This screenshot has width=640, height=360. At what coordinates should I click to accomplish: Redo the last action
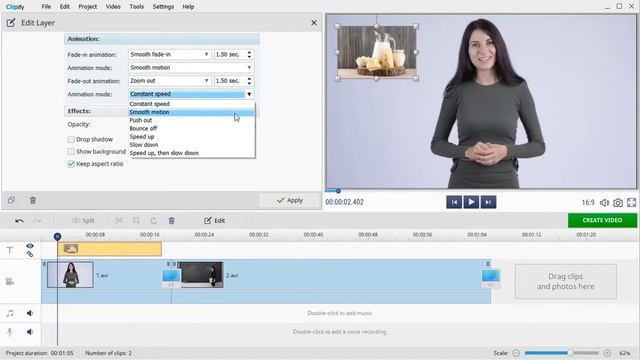(37, 221)
